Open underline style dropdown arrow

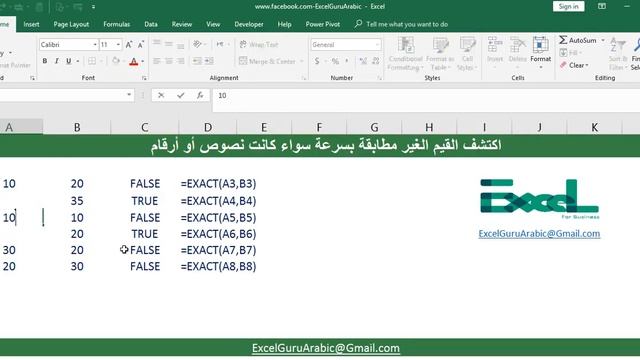click(x=78, y=61)
